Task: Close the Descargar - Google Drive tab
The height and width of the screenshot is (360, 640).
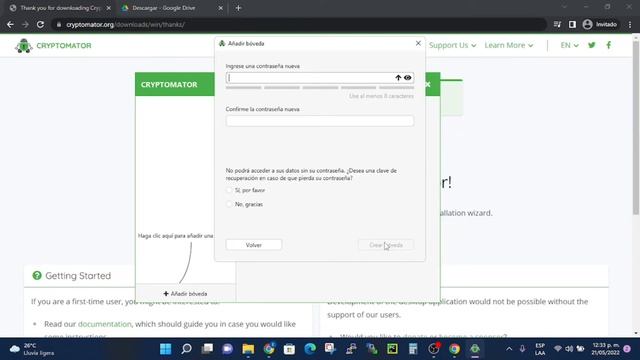Action: (220, 8)
